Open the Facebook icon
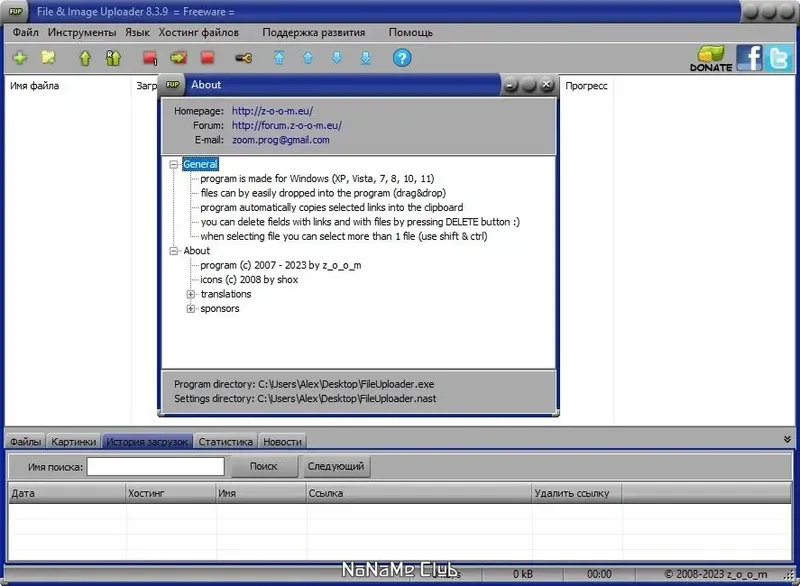This screenshot has width=800, height=586. point(749,58)
